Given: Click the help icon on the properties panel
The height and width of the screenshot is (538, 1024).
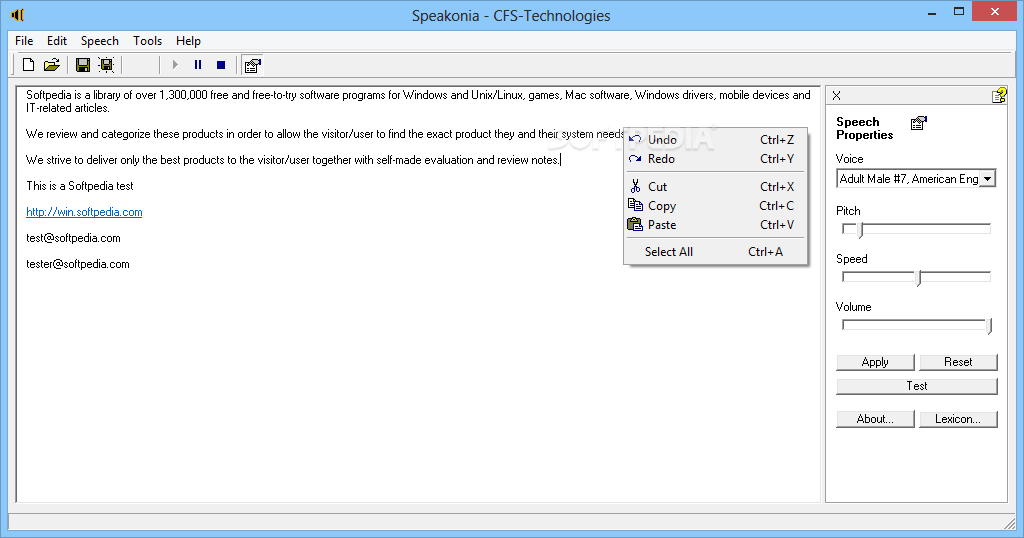Looking at the screenshot, I should tap(999, 95).
